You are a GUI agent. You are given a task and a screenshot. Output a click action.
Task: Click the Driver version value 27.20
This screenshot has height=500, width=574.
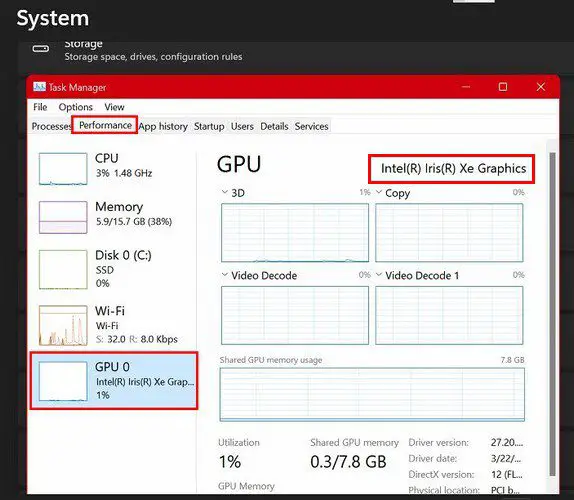[x=507, y=443]
